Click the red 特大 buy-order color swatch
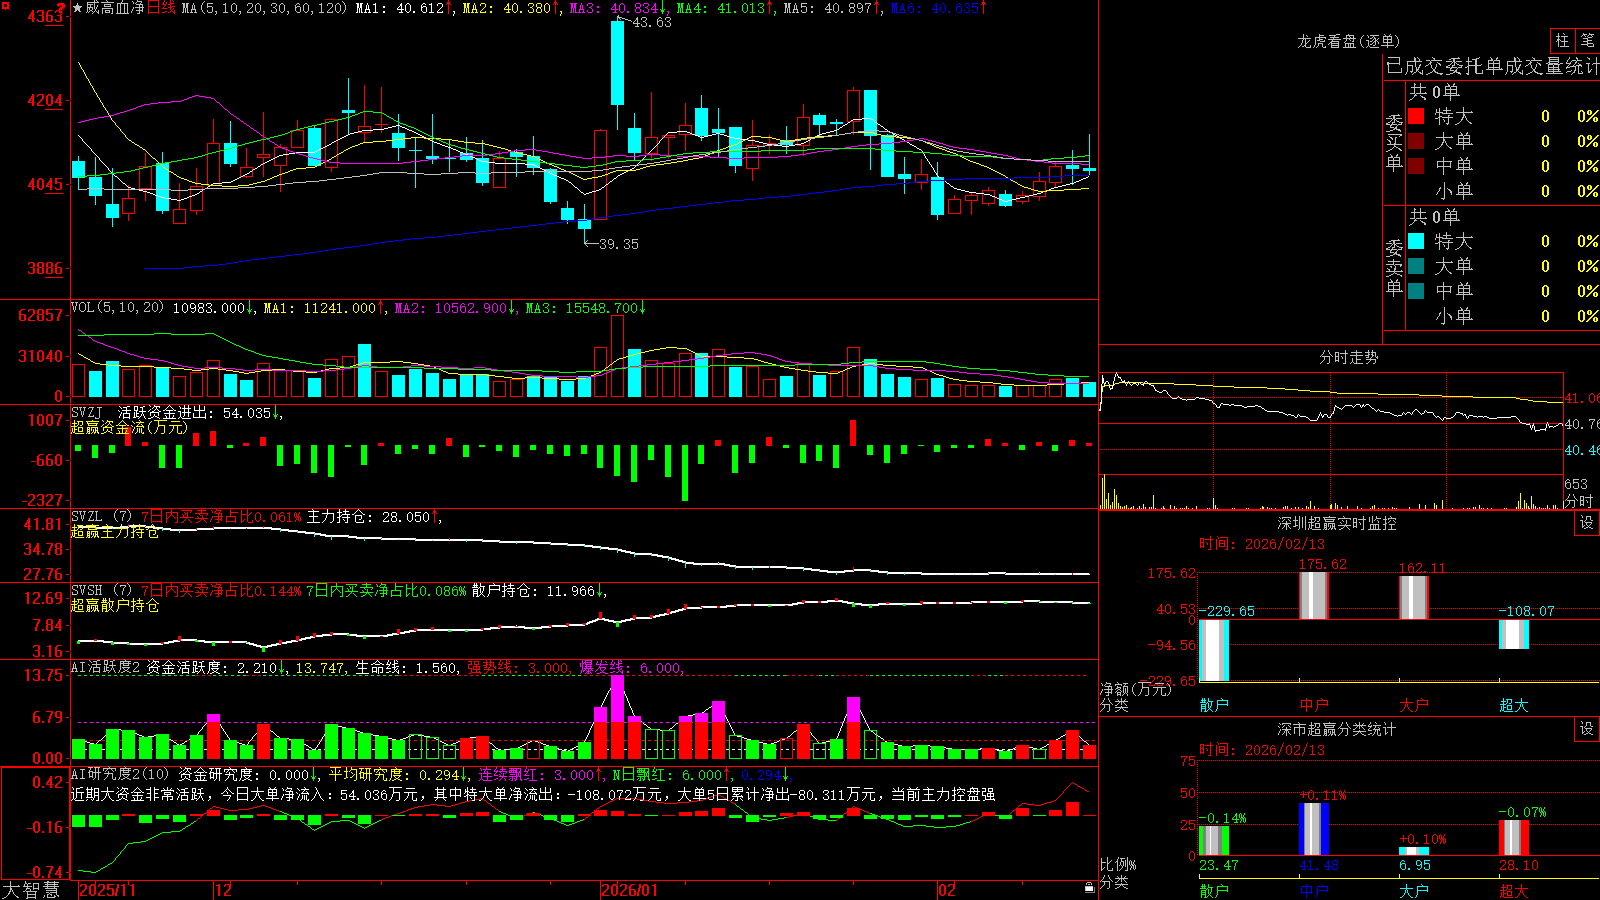Screen dimensions: 1600x900 1416,116
